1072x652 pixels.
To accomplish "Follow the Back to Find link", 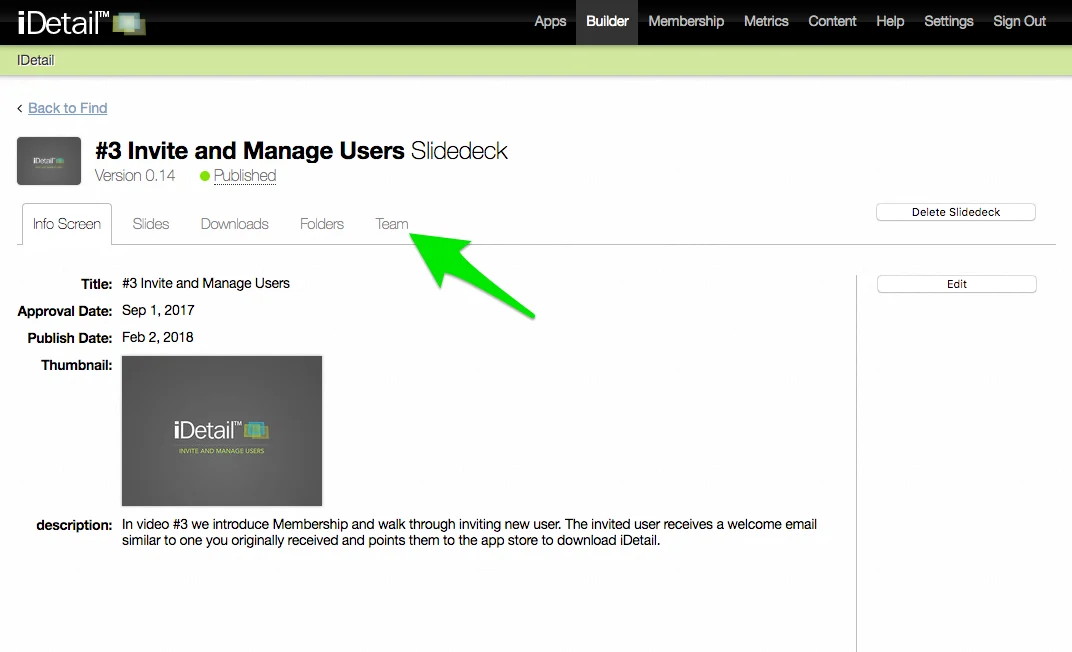I will click(x=68, y=108).
